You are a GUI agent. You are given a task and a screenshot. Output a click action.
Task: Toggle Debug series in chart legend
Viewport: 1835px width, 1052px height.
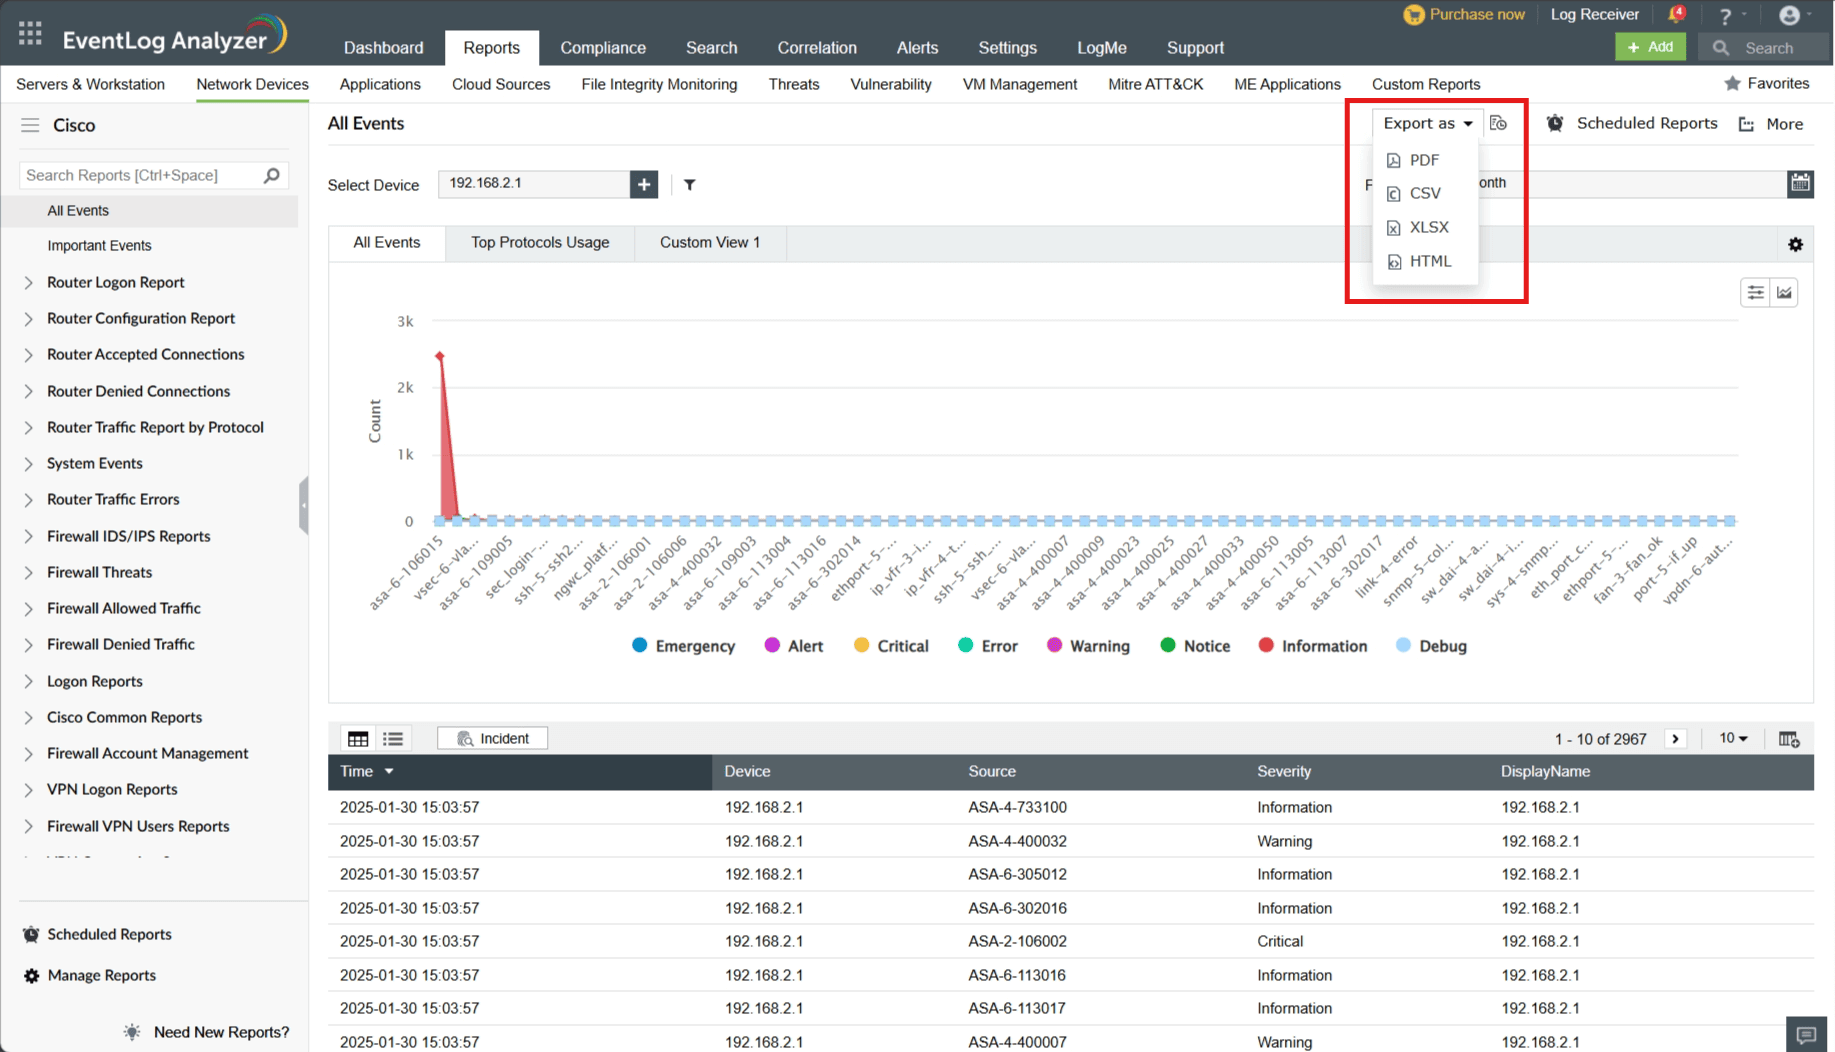coord(1431,646)
